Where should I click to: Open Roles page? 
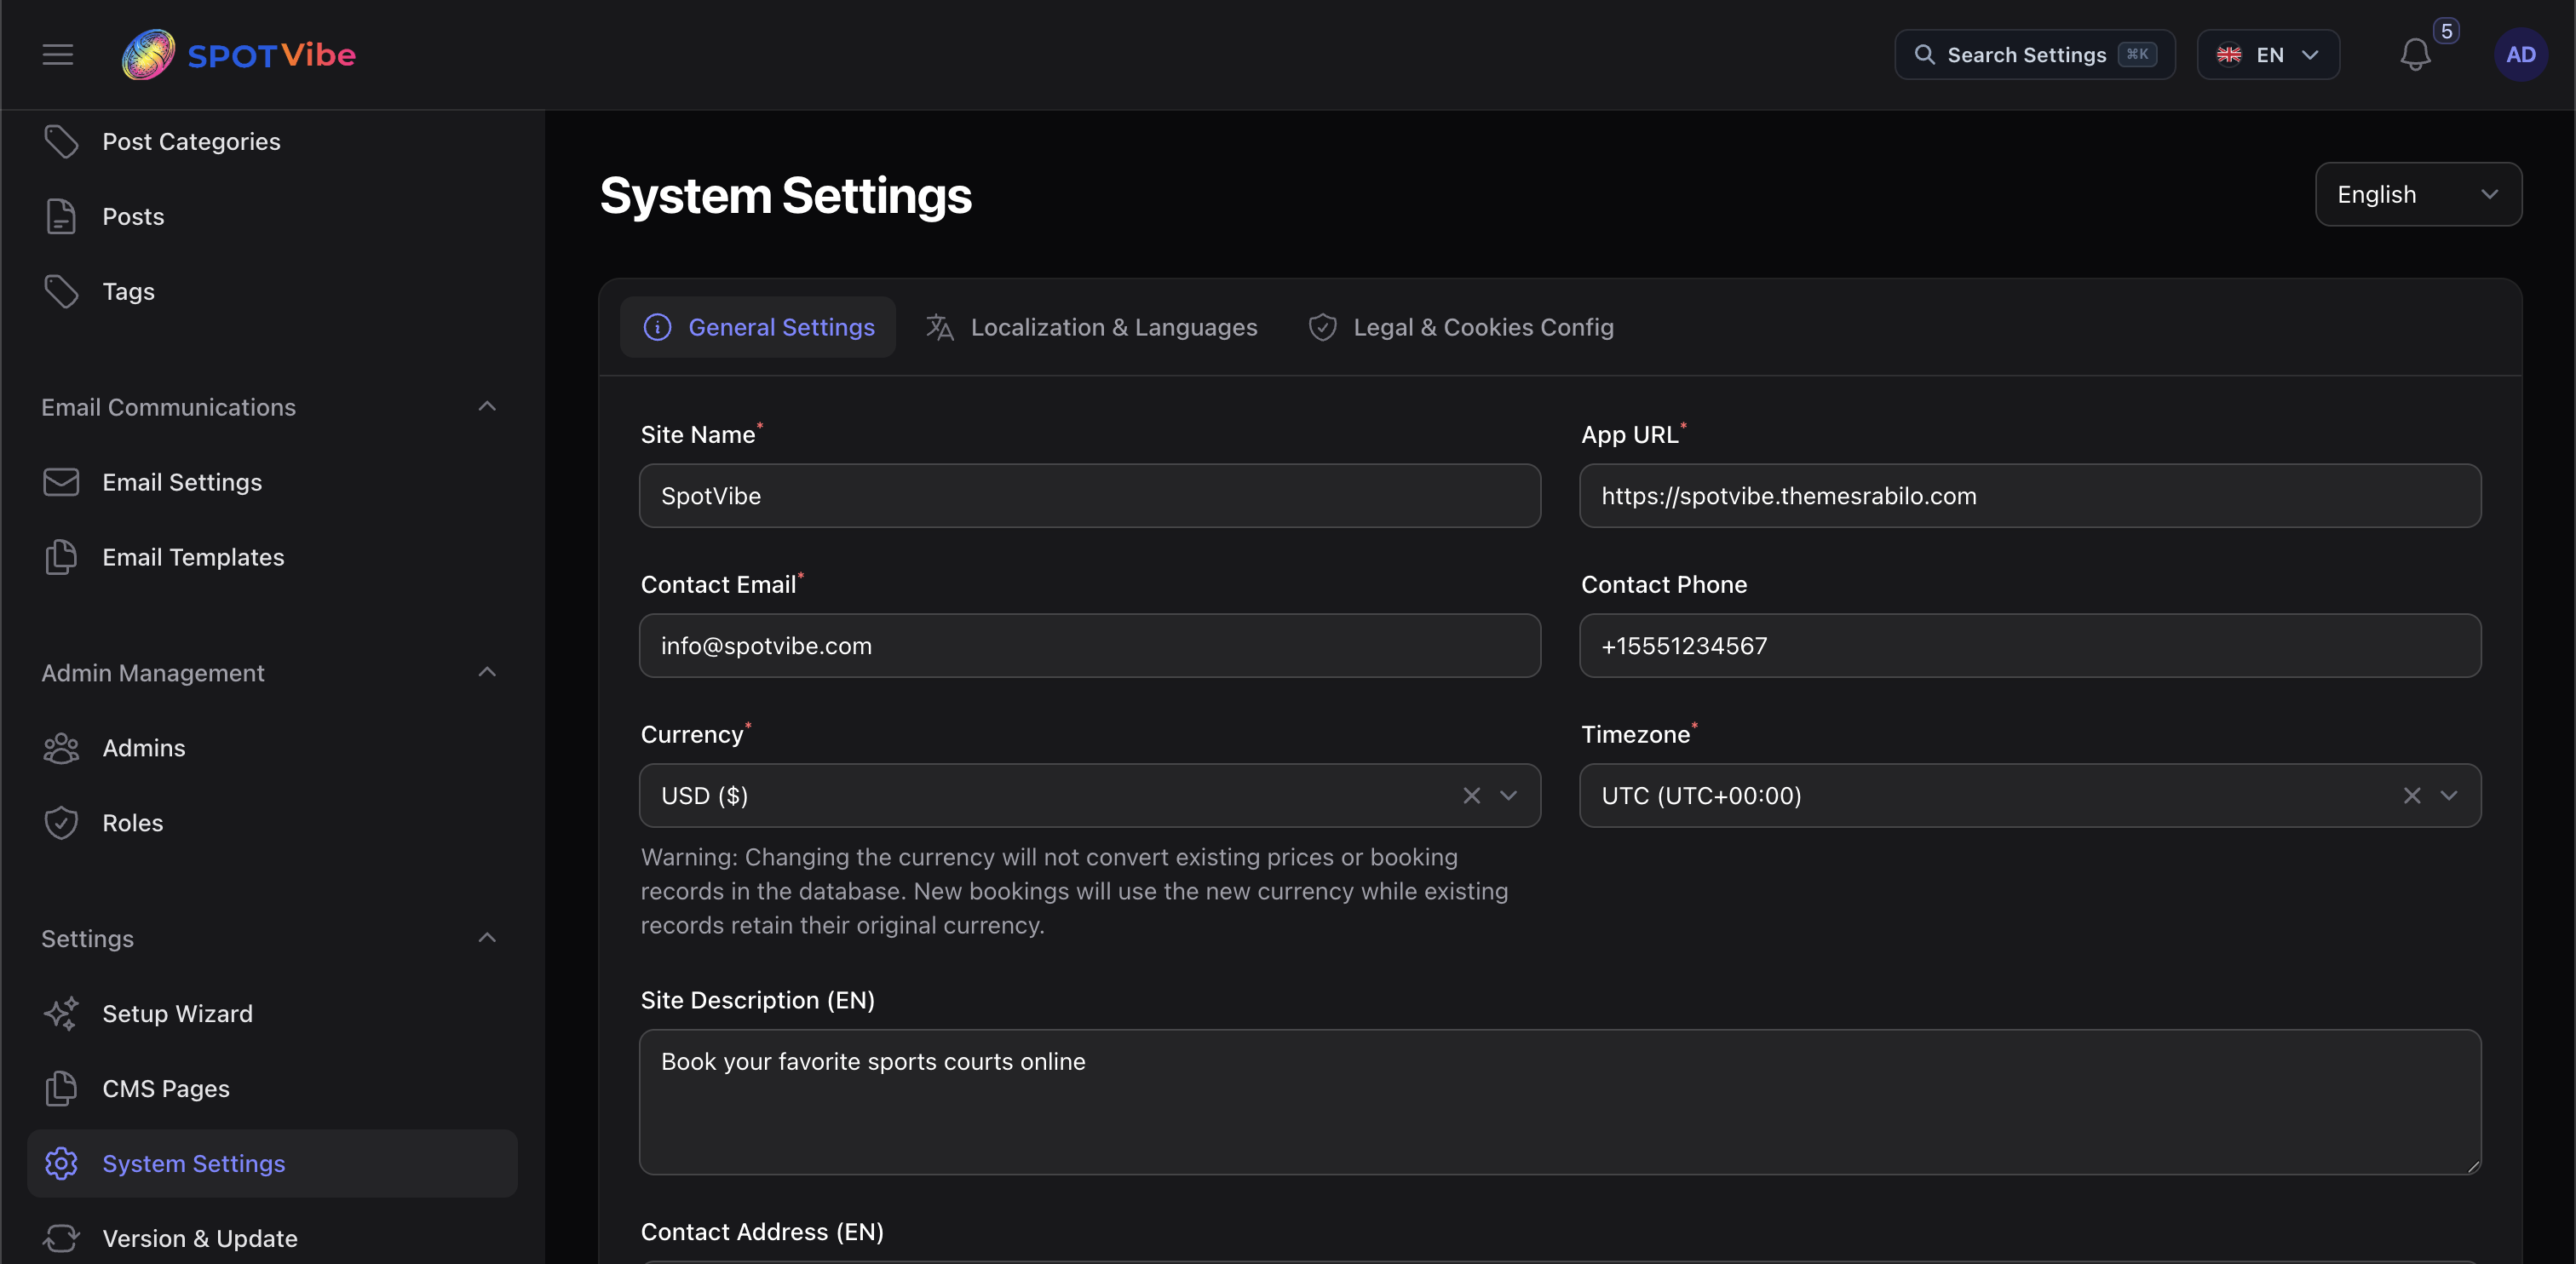(x=272, y=823)
